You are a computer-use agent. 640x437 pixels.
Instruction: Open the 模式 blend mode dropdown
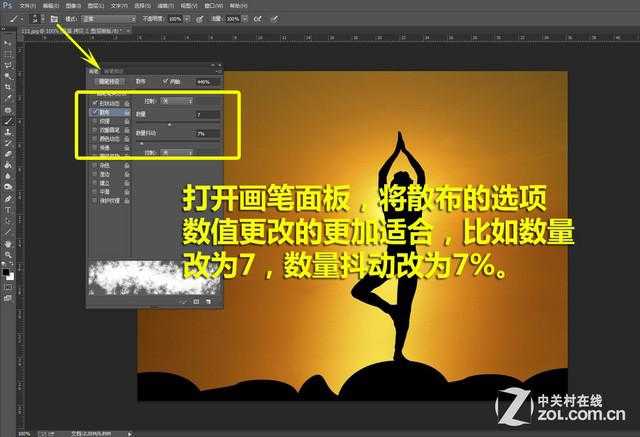(x=108, y=18)
